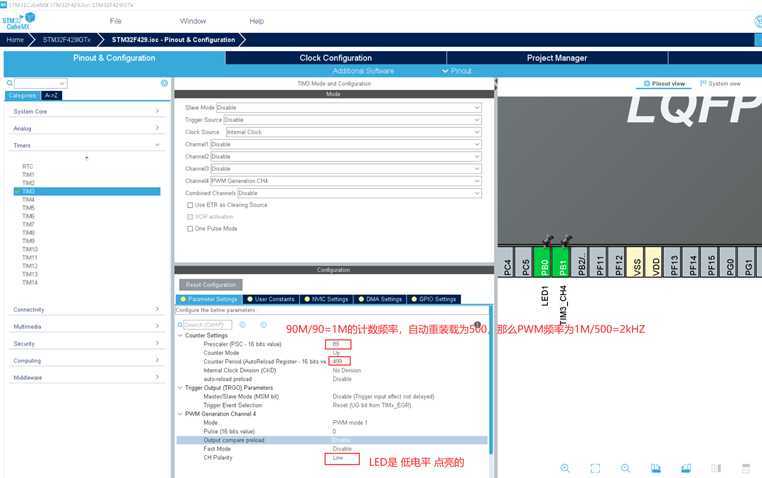Click the yellow VDD pin
Viewport: 762px width, 478px height.
point(655,262)
